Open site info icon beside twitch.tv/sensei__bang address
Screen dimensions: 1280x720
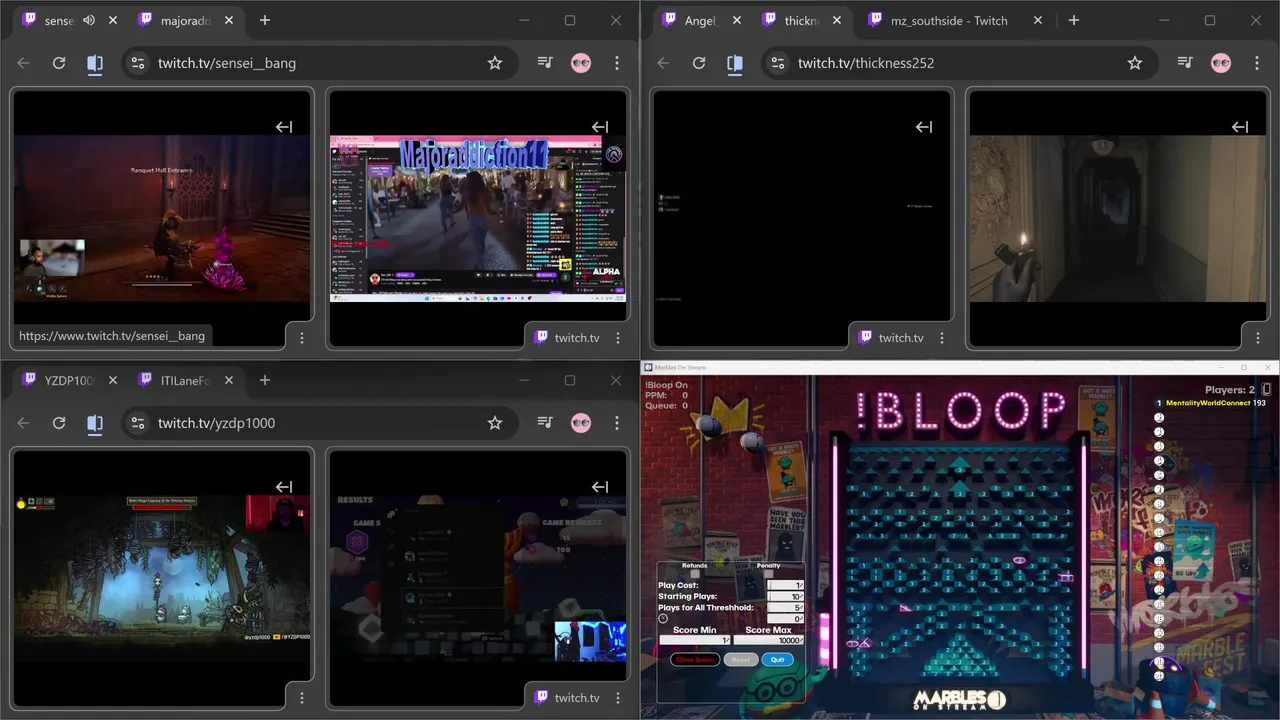[139, 63]
